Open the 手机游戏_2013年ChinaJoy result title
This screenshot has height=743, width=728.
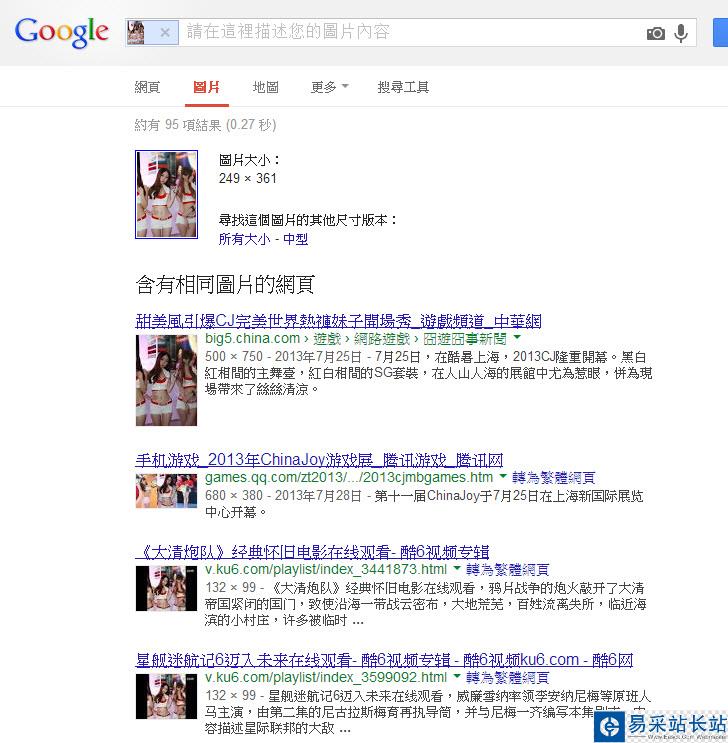319,460
